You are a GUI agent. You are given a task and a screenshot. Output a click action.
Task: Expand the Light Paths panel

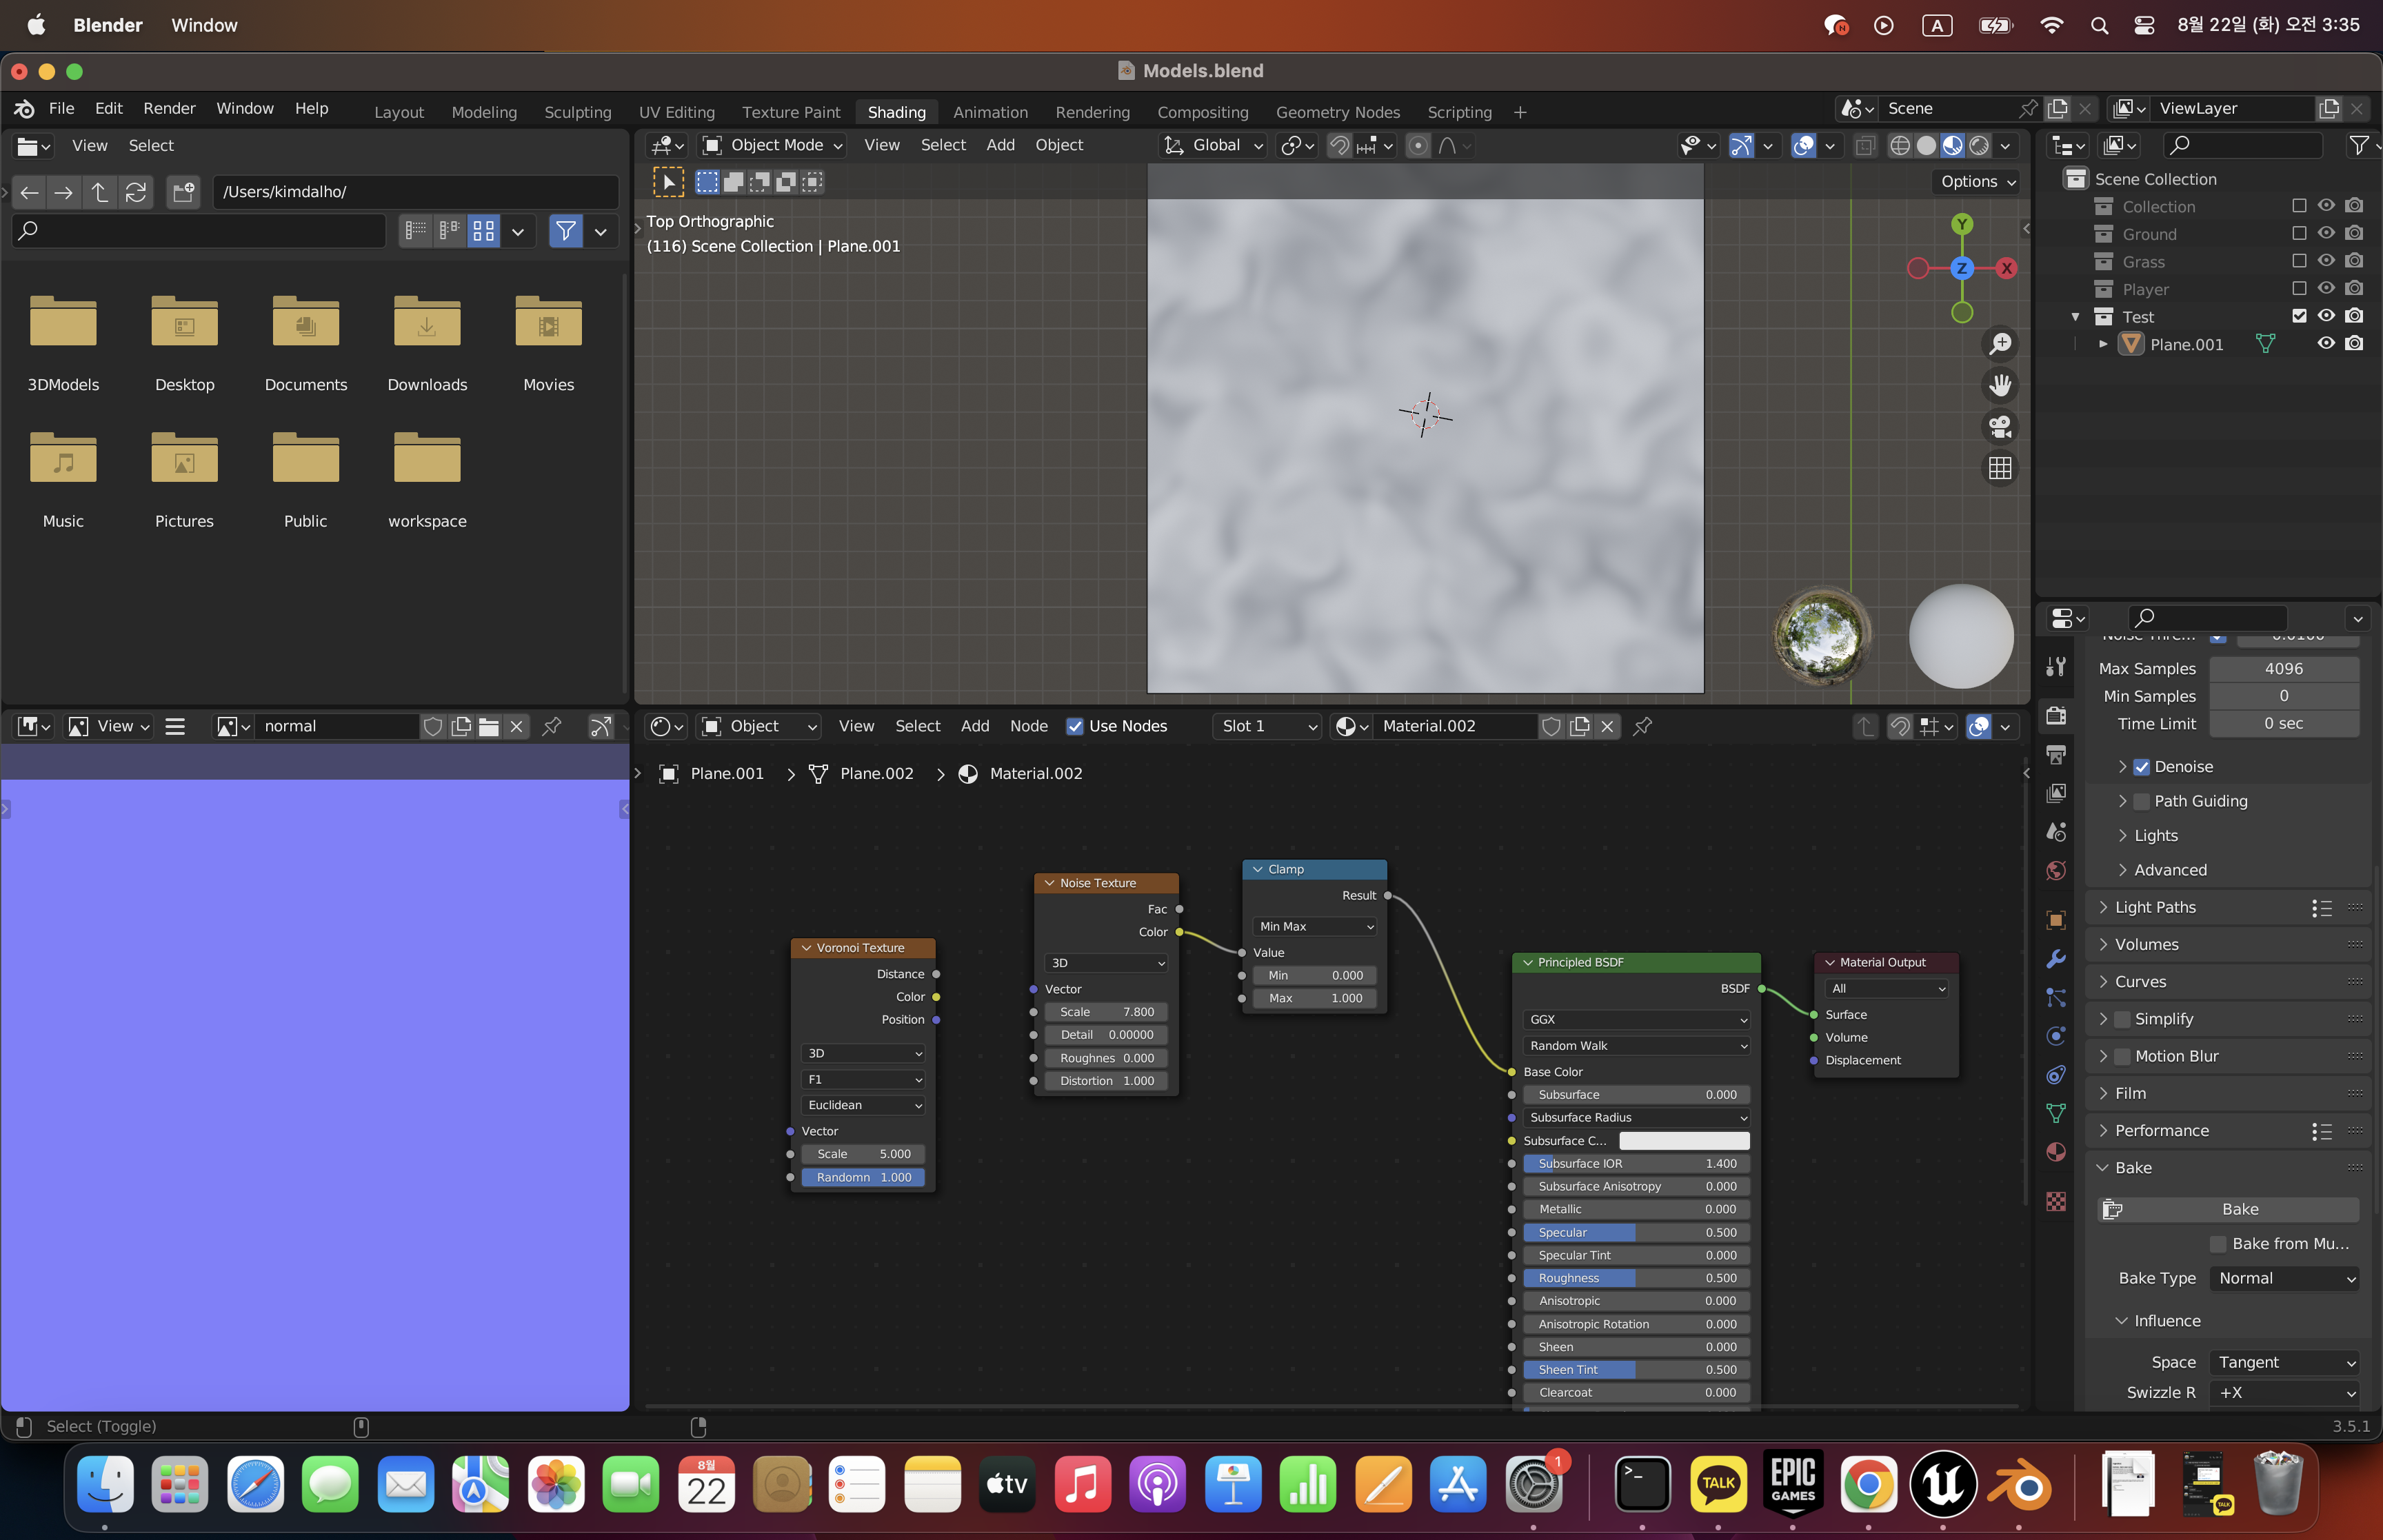click(x=2155, y=907)
